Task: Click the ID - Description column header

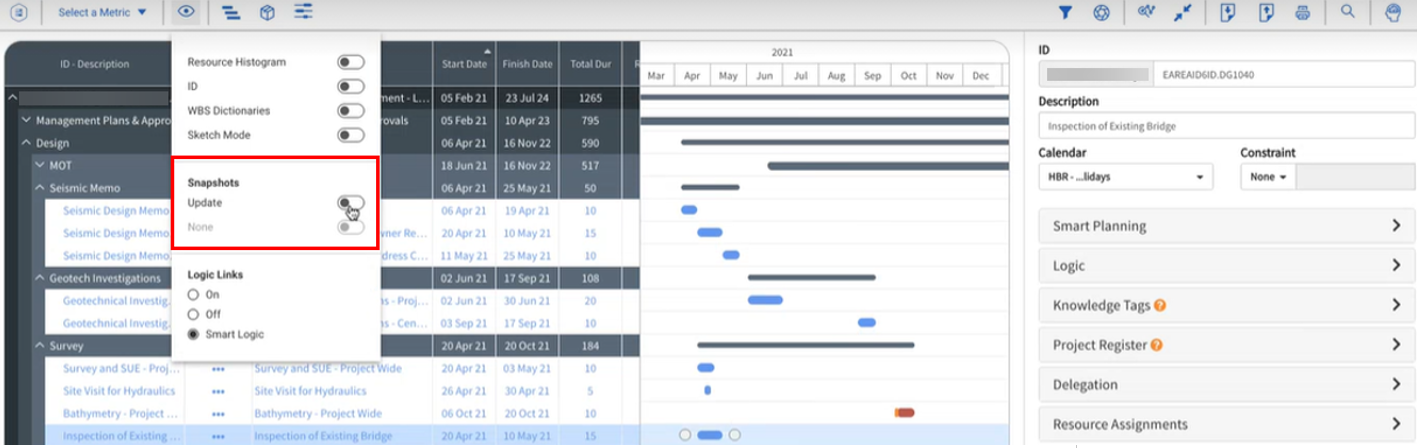Action: [94, 64]
